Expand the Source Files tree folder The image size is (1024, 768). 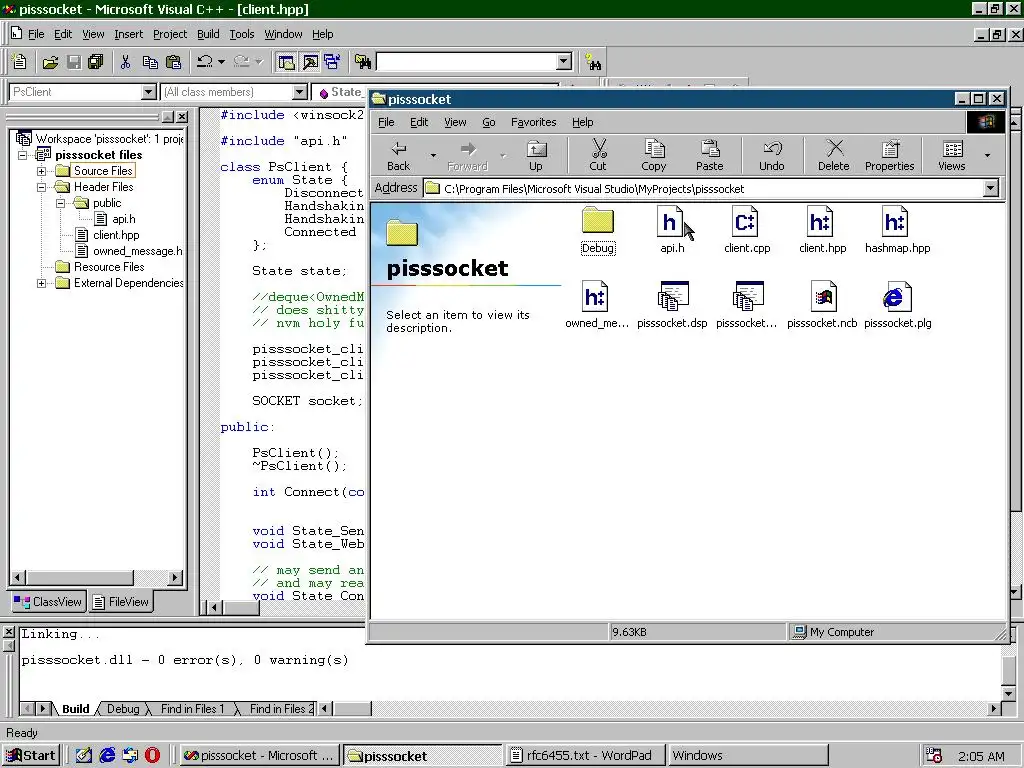point(41,171)
